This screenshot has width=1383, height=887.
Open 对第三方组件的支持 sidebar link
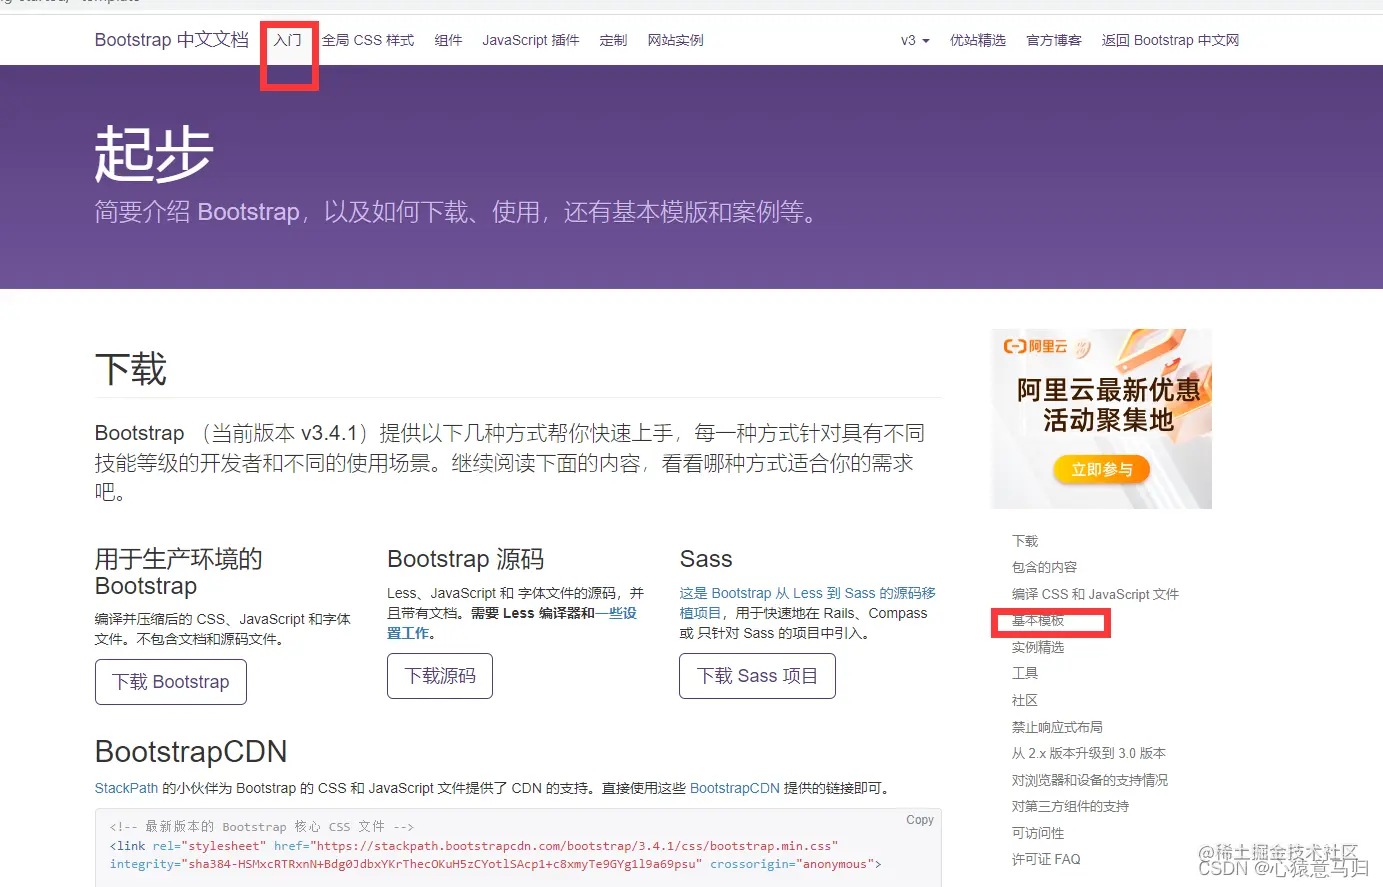tap(1070, 806)
